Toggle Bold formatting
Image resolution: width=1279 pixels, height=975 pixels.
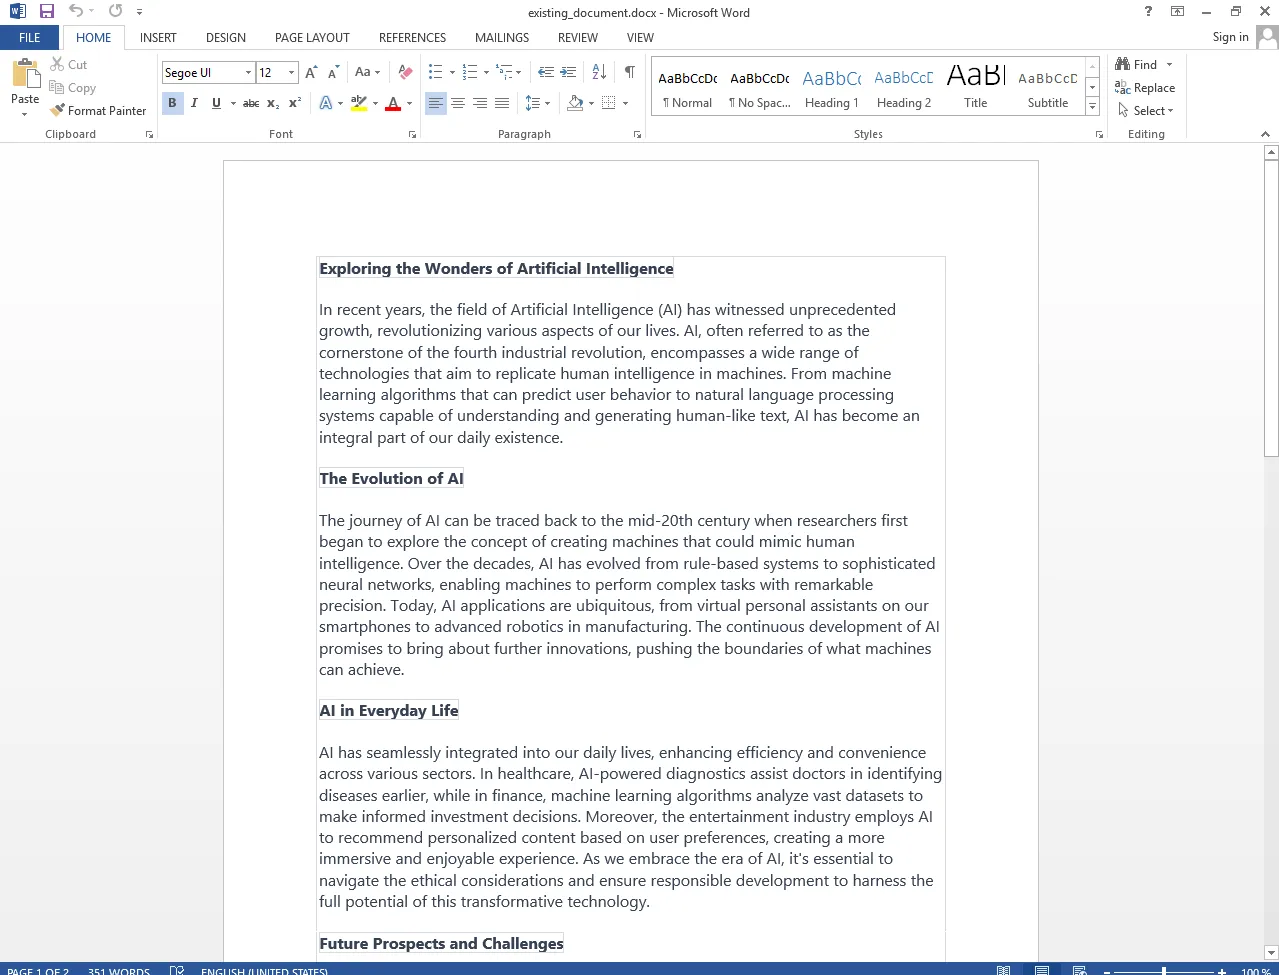(172, 103)
